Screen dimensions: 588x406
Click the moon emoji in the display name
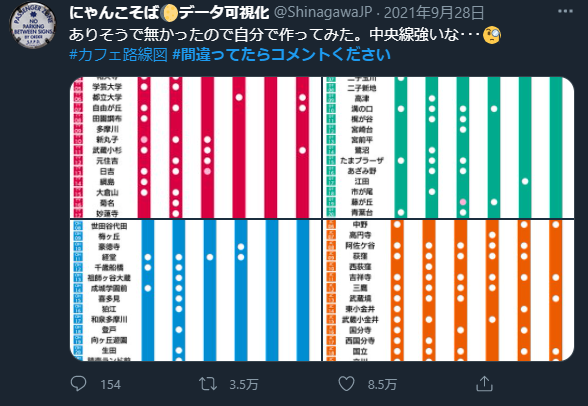tap(169, 13)
